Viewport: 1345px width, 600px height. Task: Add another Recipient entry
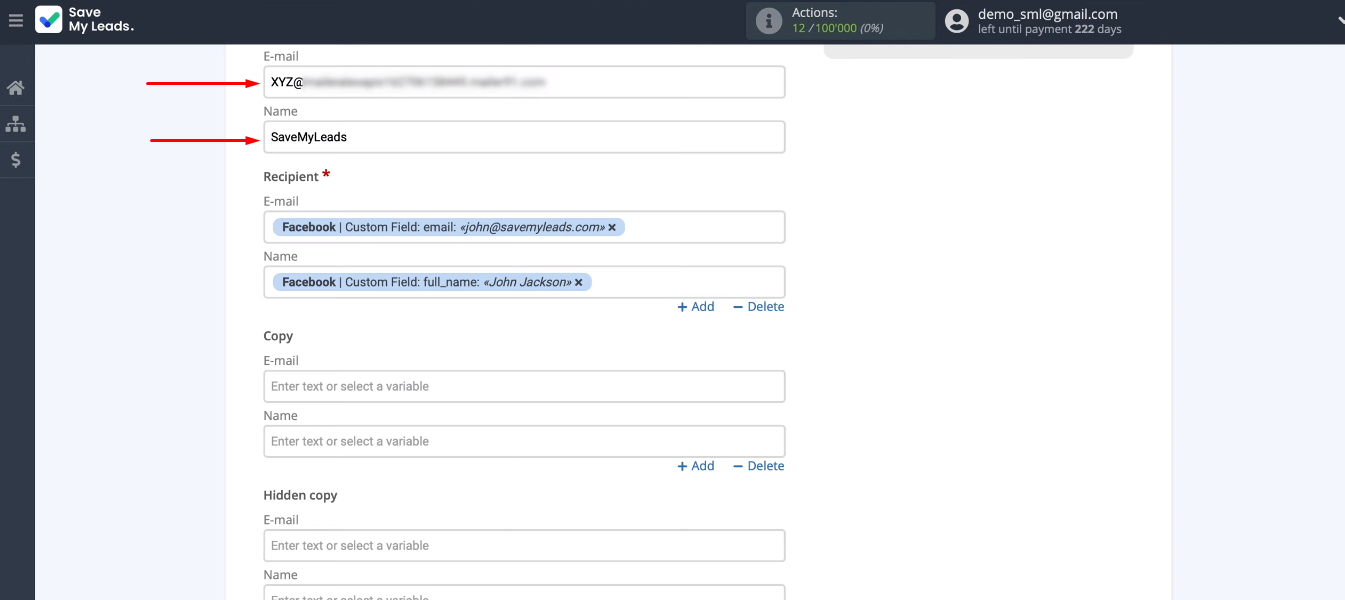696,307
